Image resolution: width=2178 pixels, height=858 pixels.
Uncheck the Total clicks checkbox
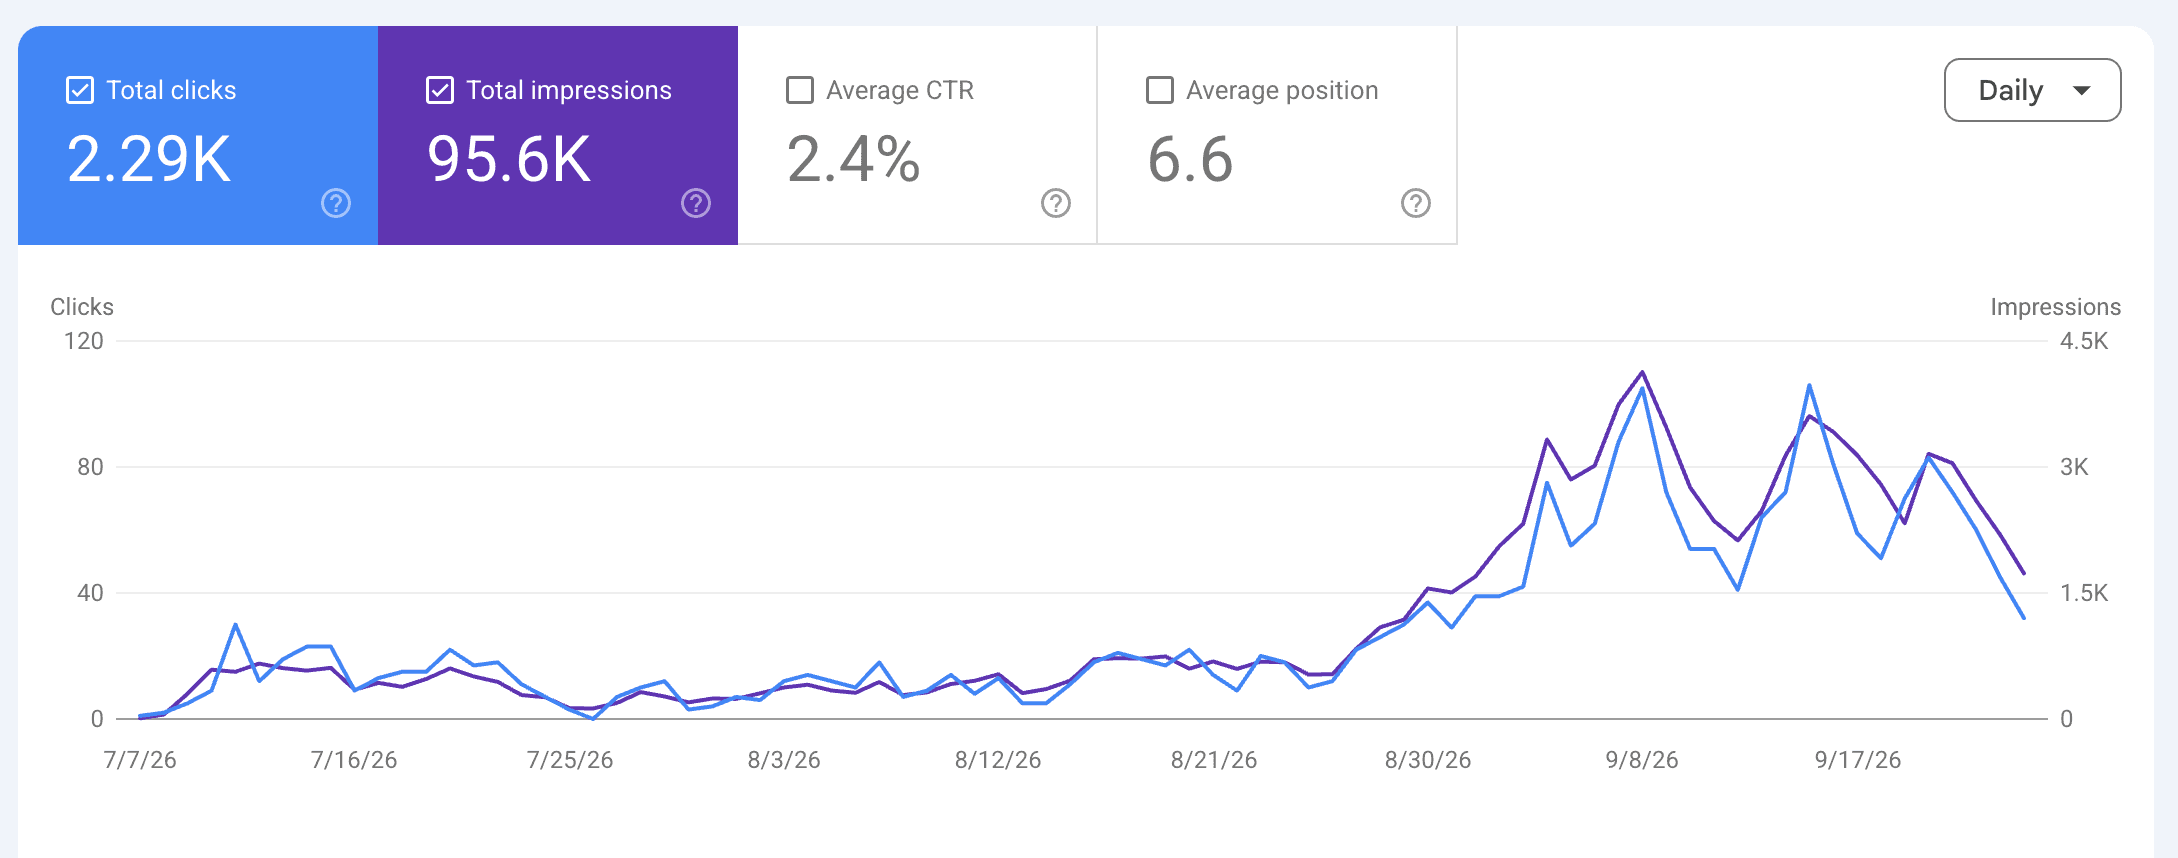[x=80, y=90]
